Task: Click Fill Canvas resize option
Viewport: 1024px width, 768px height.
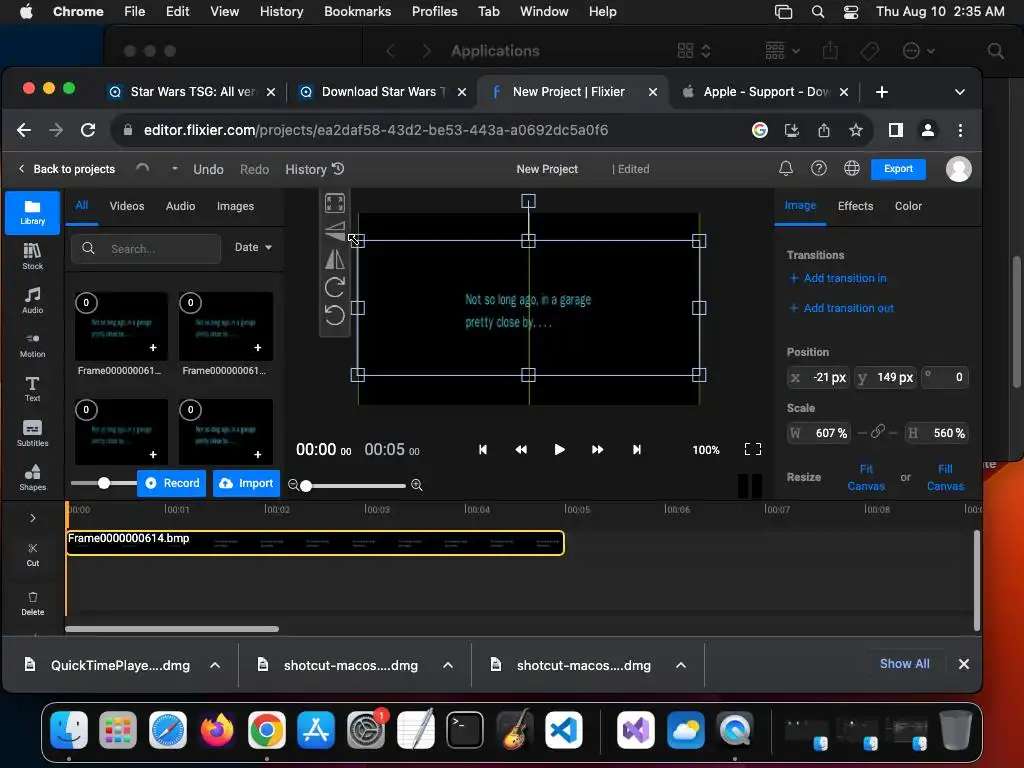Action: click(x=945, y=477)
